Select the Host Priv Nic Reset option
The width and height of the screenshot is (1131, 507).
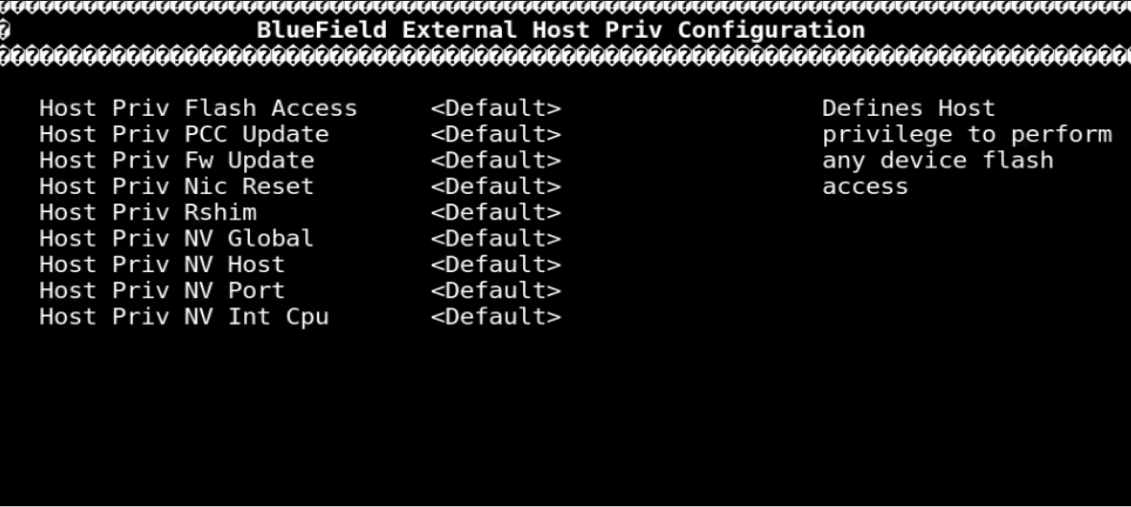pyautogui.click(x=176, y=186)
